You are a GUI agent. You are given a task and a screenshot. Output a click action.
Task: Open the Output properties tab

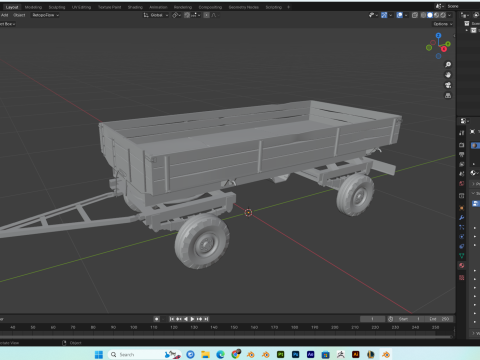coord(462,154)
